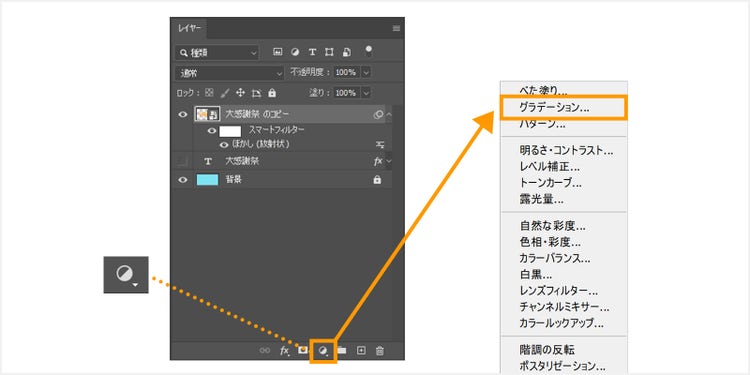Image resolution: width=750 pixels, height=375 pixels.
Task: Toggle visibility of ぼかし (放射状) filter
Action: pos(223,144)
